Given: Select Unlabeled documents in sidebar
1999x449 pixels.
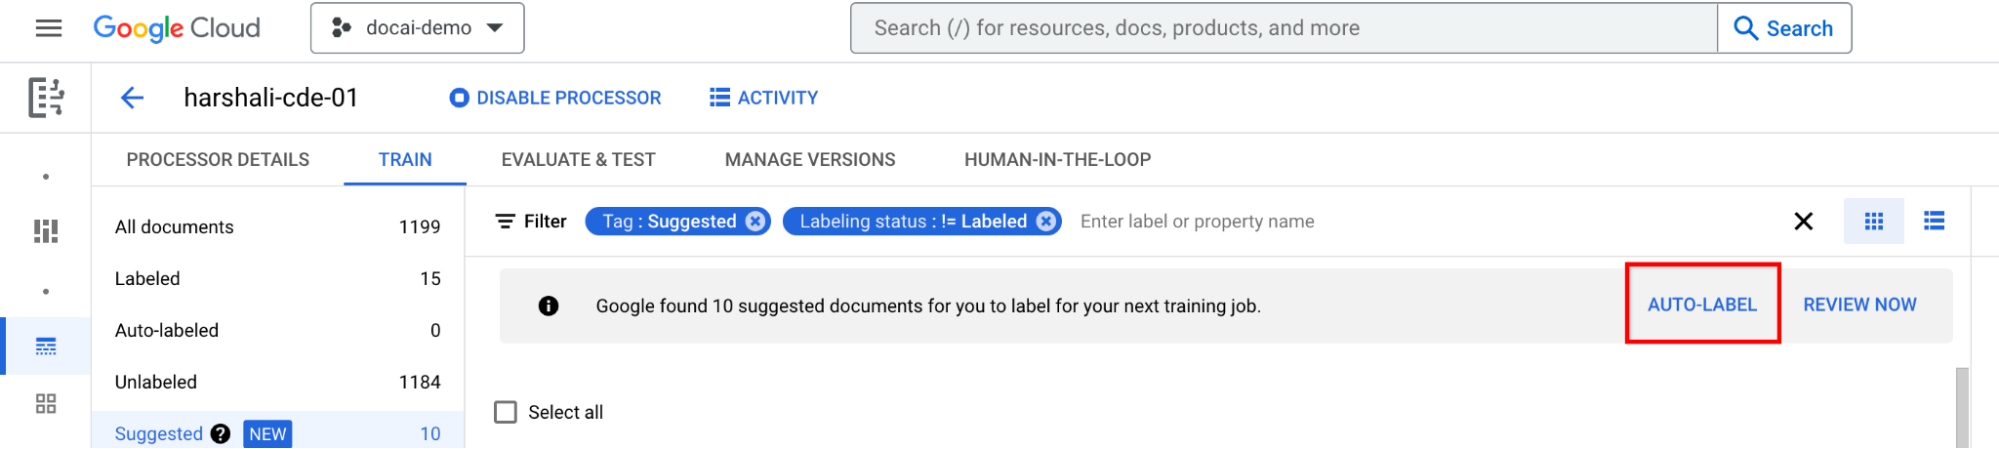Looking at the screenshot, I should pos(156,382).
